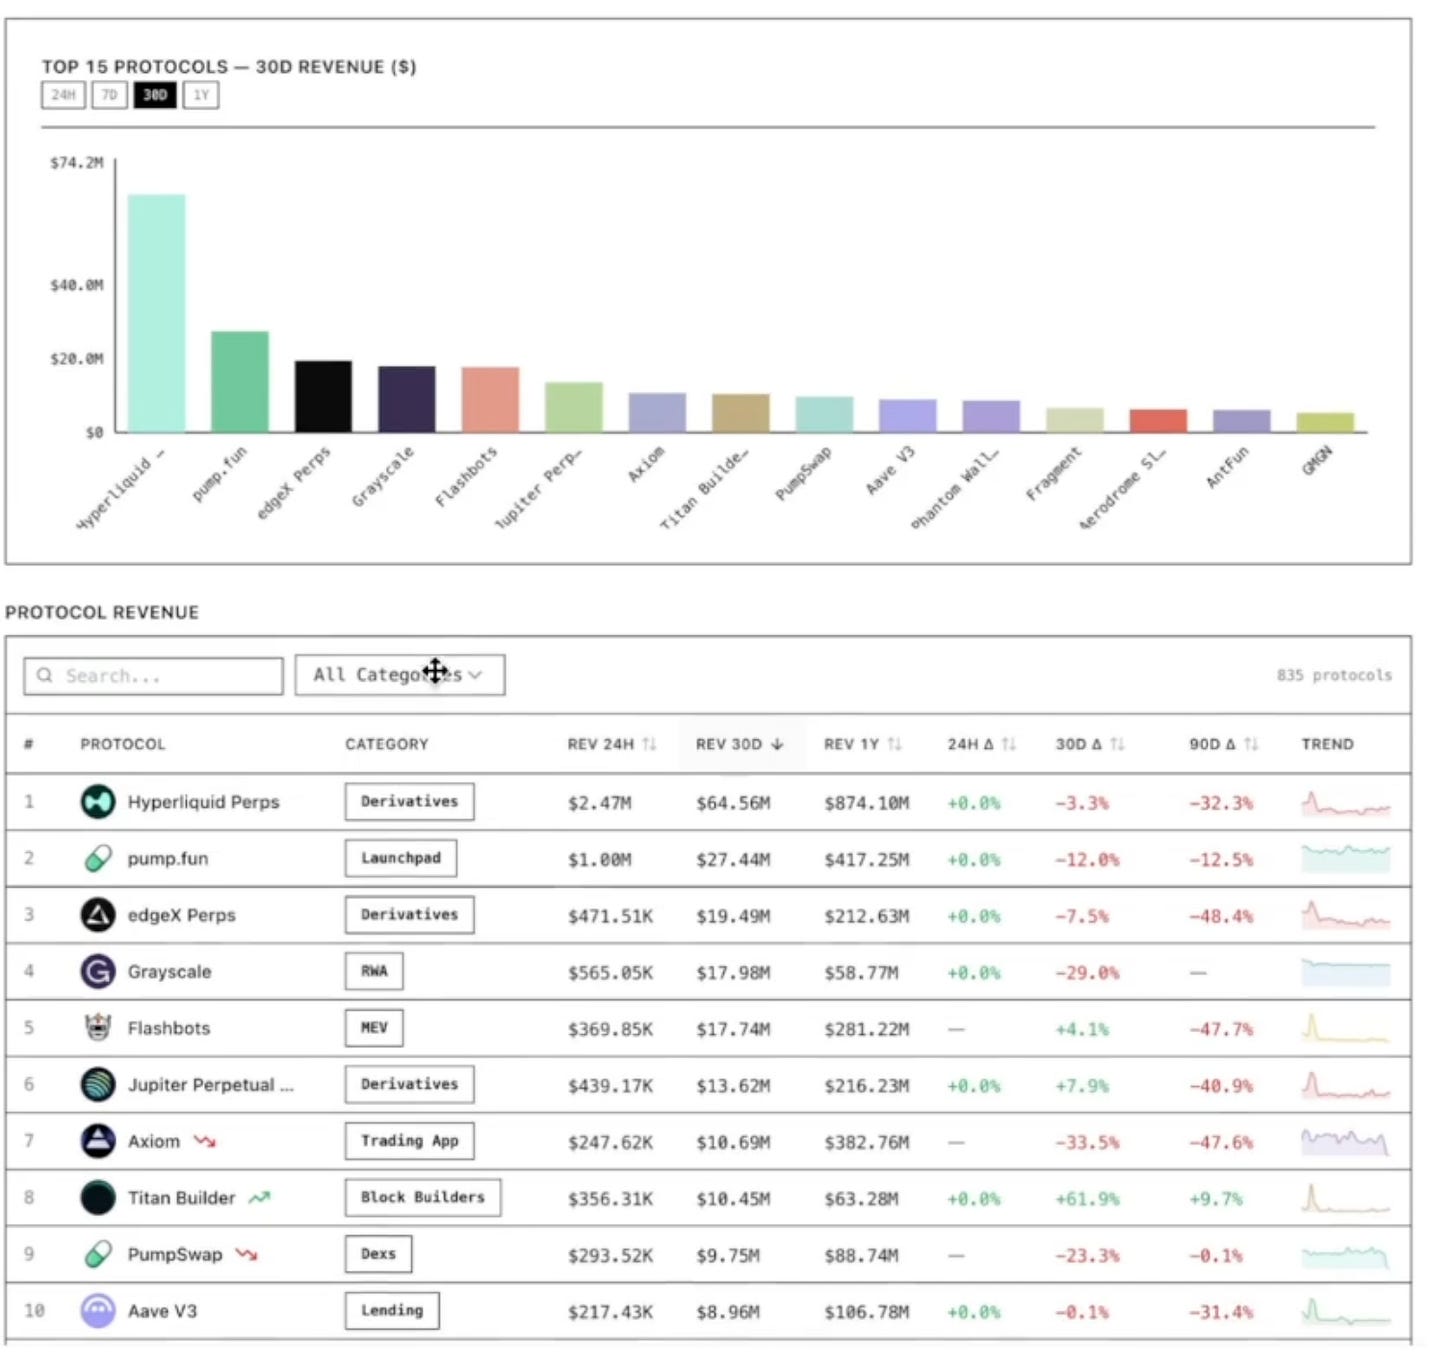The width and height of the screenshot is (1456, 1367).
Task: Click the Hyperliquid Perps protocol logo
Action: coord(98,802)
